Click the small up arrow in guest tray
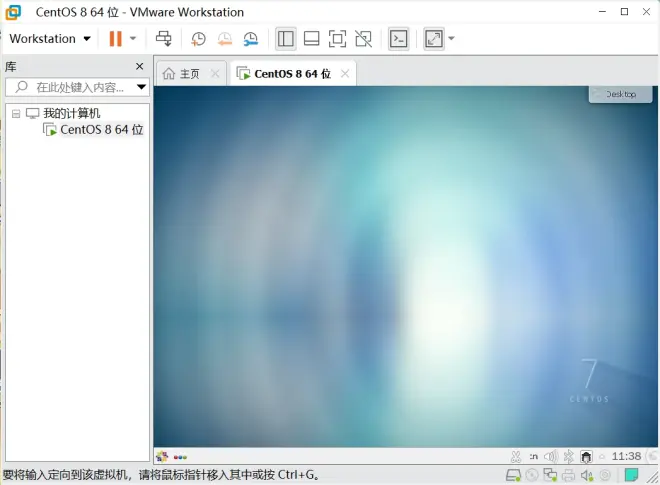 click(x=602, y=456)
